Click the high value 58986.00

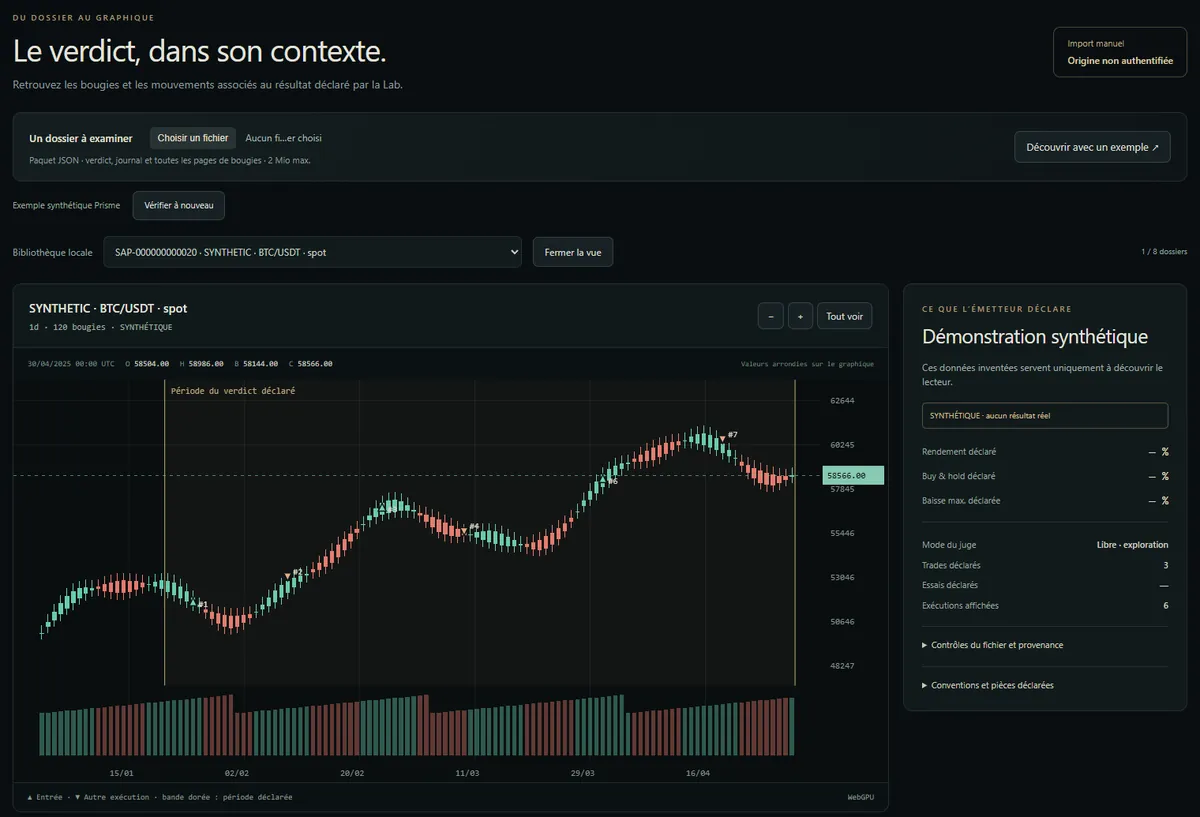(206, 364)
